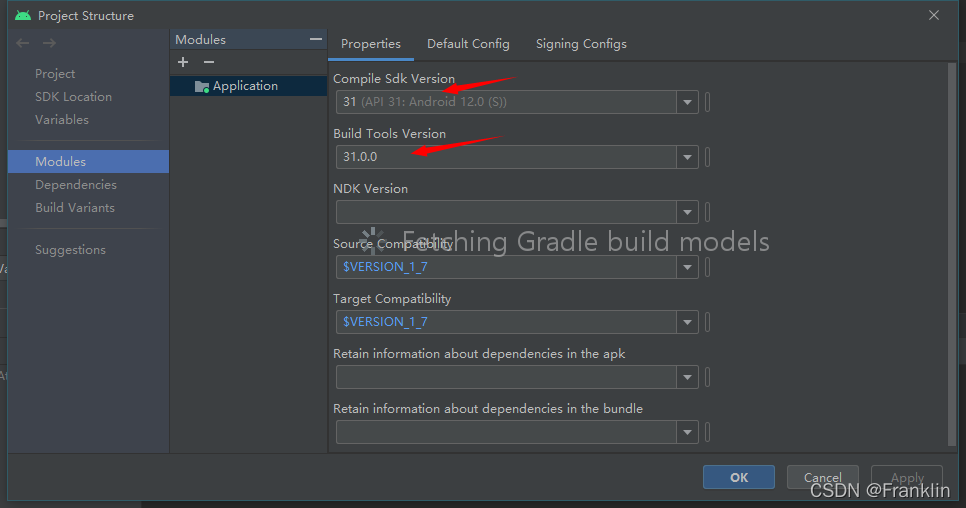Click the variable binding handle beside NDK Version
Image resolution: width=966 pixels, height=508 pixels.
(707, 212)
